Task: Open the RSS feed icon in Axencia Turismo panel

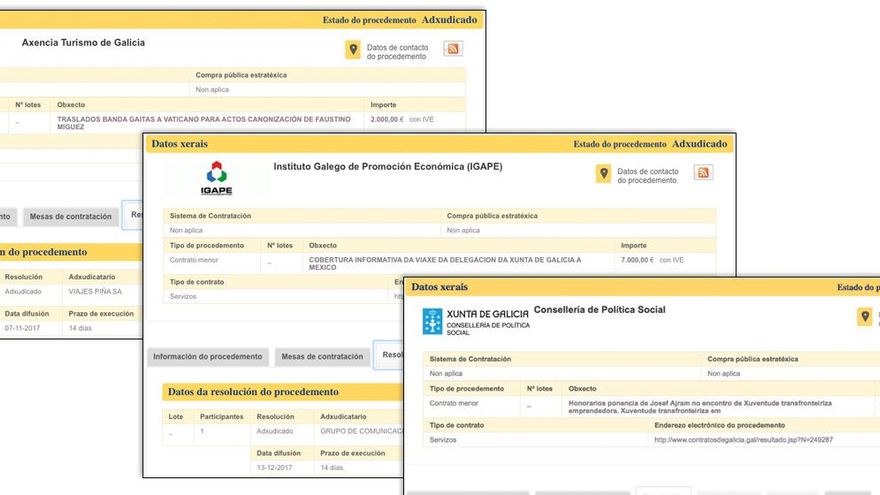Action: (453, 49)
